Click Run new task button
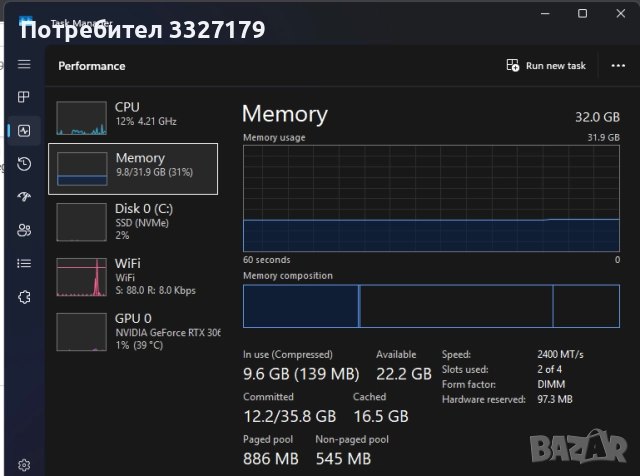Image resolution: width=640 pixels, height=476 pixels. point(546,65)
